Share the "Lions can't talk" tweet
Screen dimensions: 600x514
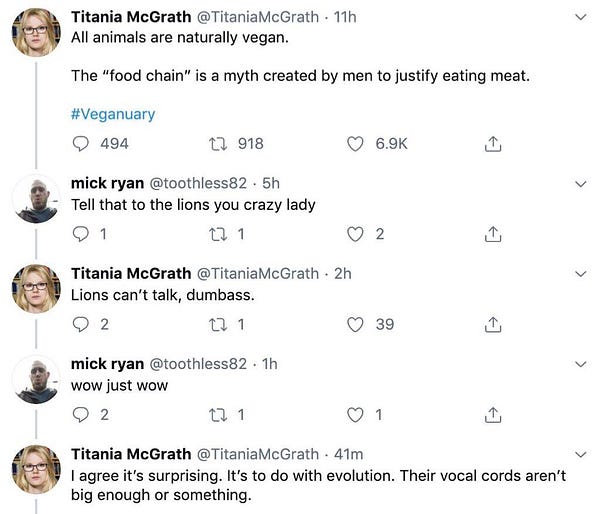tap(491, 324)
